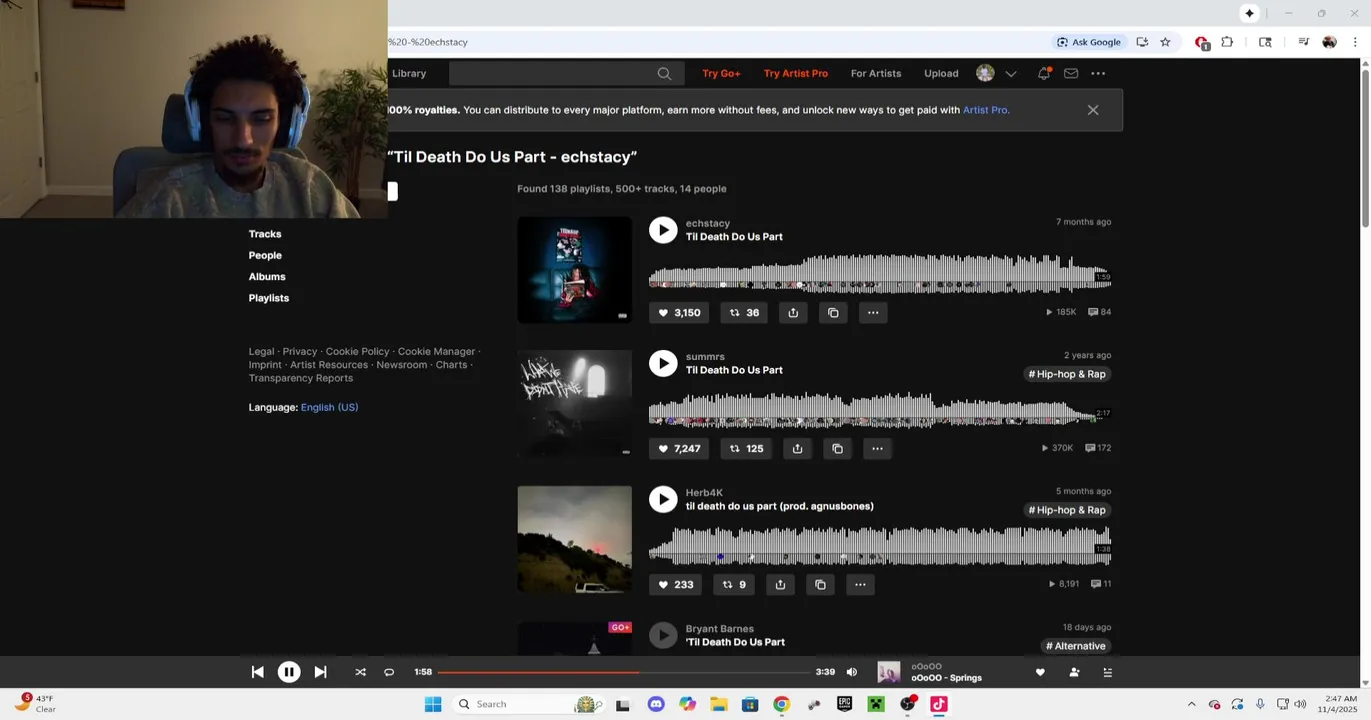The height and width of the screenshot is (720, 1371).
Task: Seek within echstacy track waveform
Action: (x=879, y=275)
